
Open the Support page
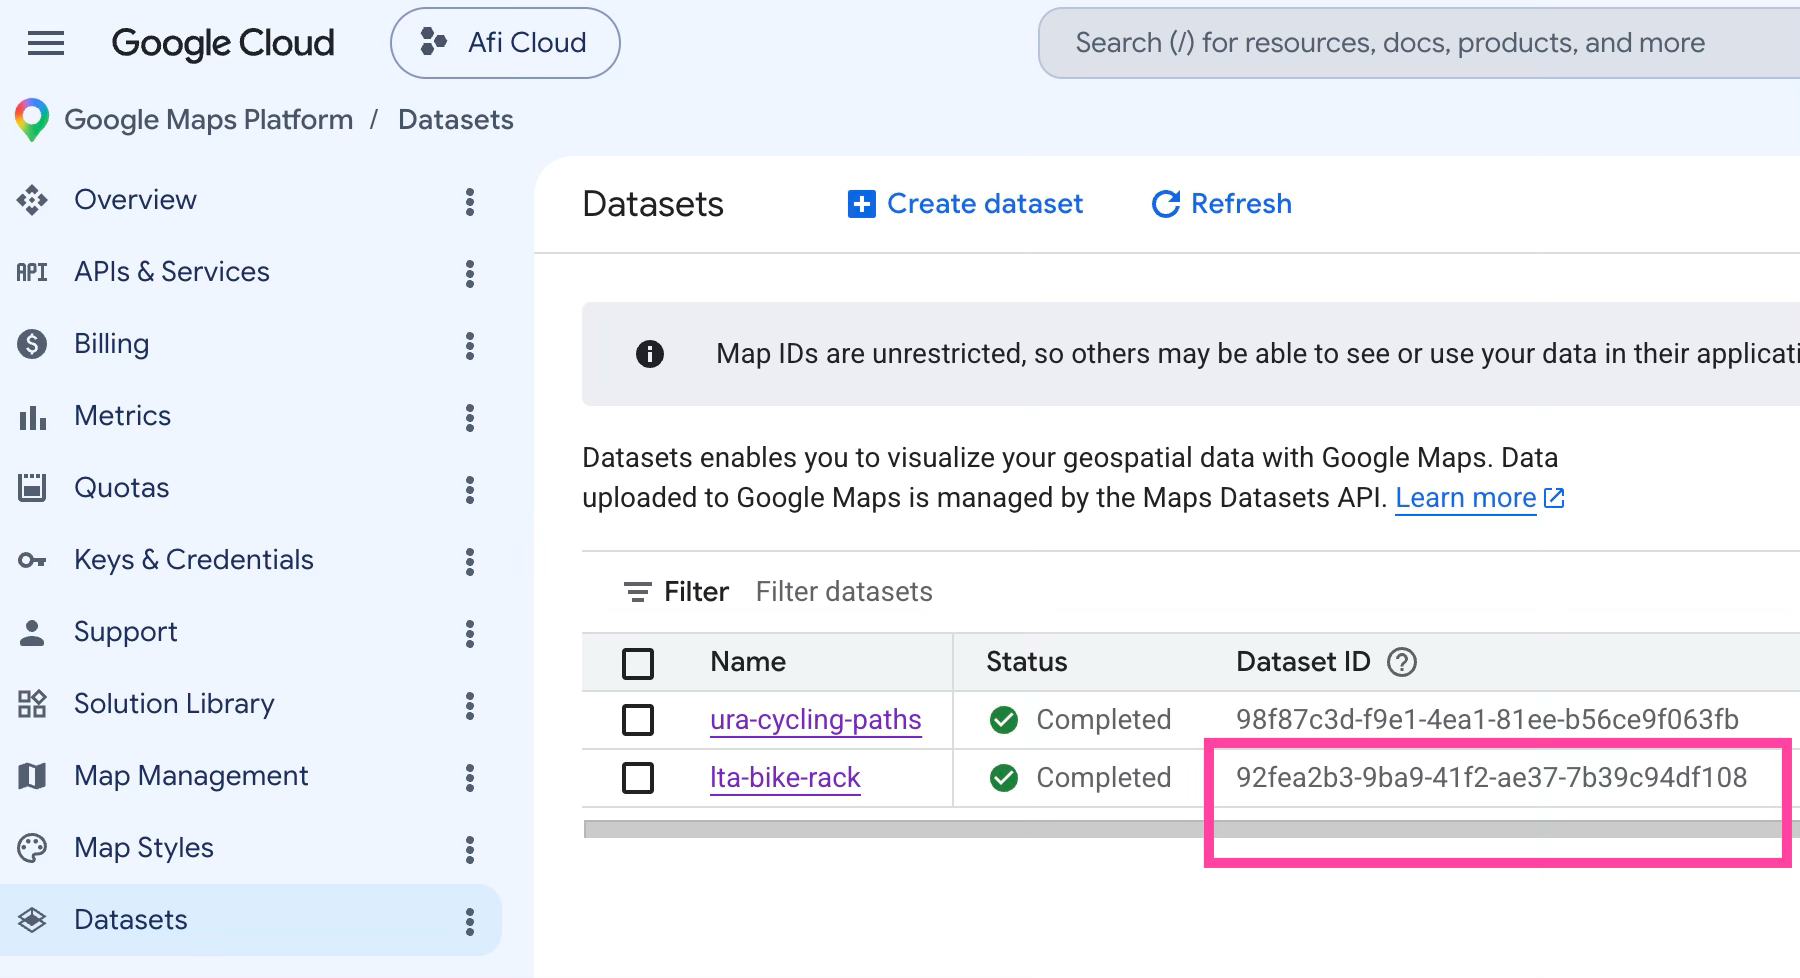(125, 632)
